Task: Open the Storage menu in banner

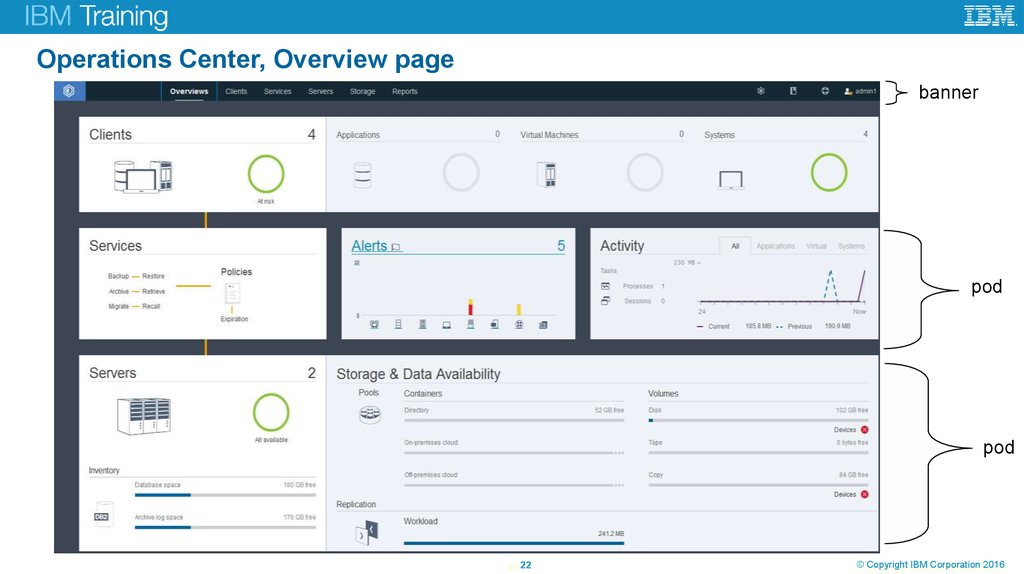Action: [x=362, y=91]
